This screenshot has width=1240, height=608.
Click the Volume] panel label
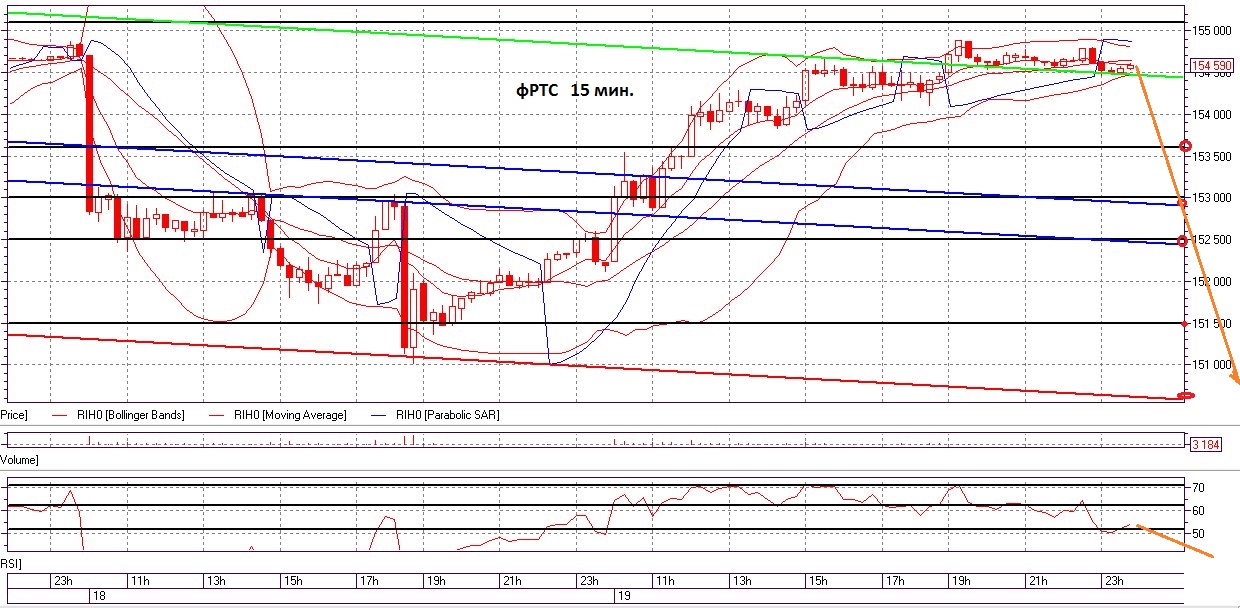(x=19, y=460)
